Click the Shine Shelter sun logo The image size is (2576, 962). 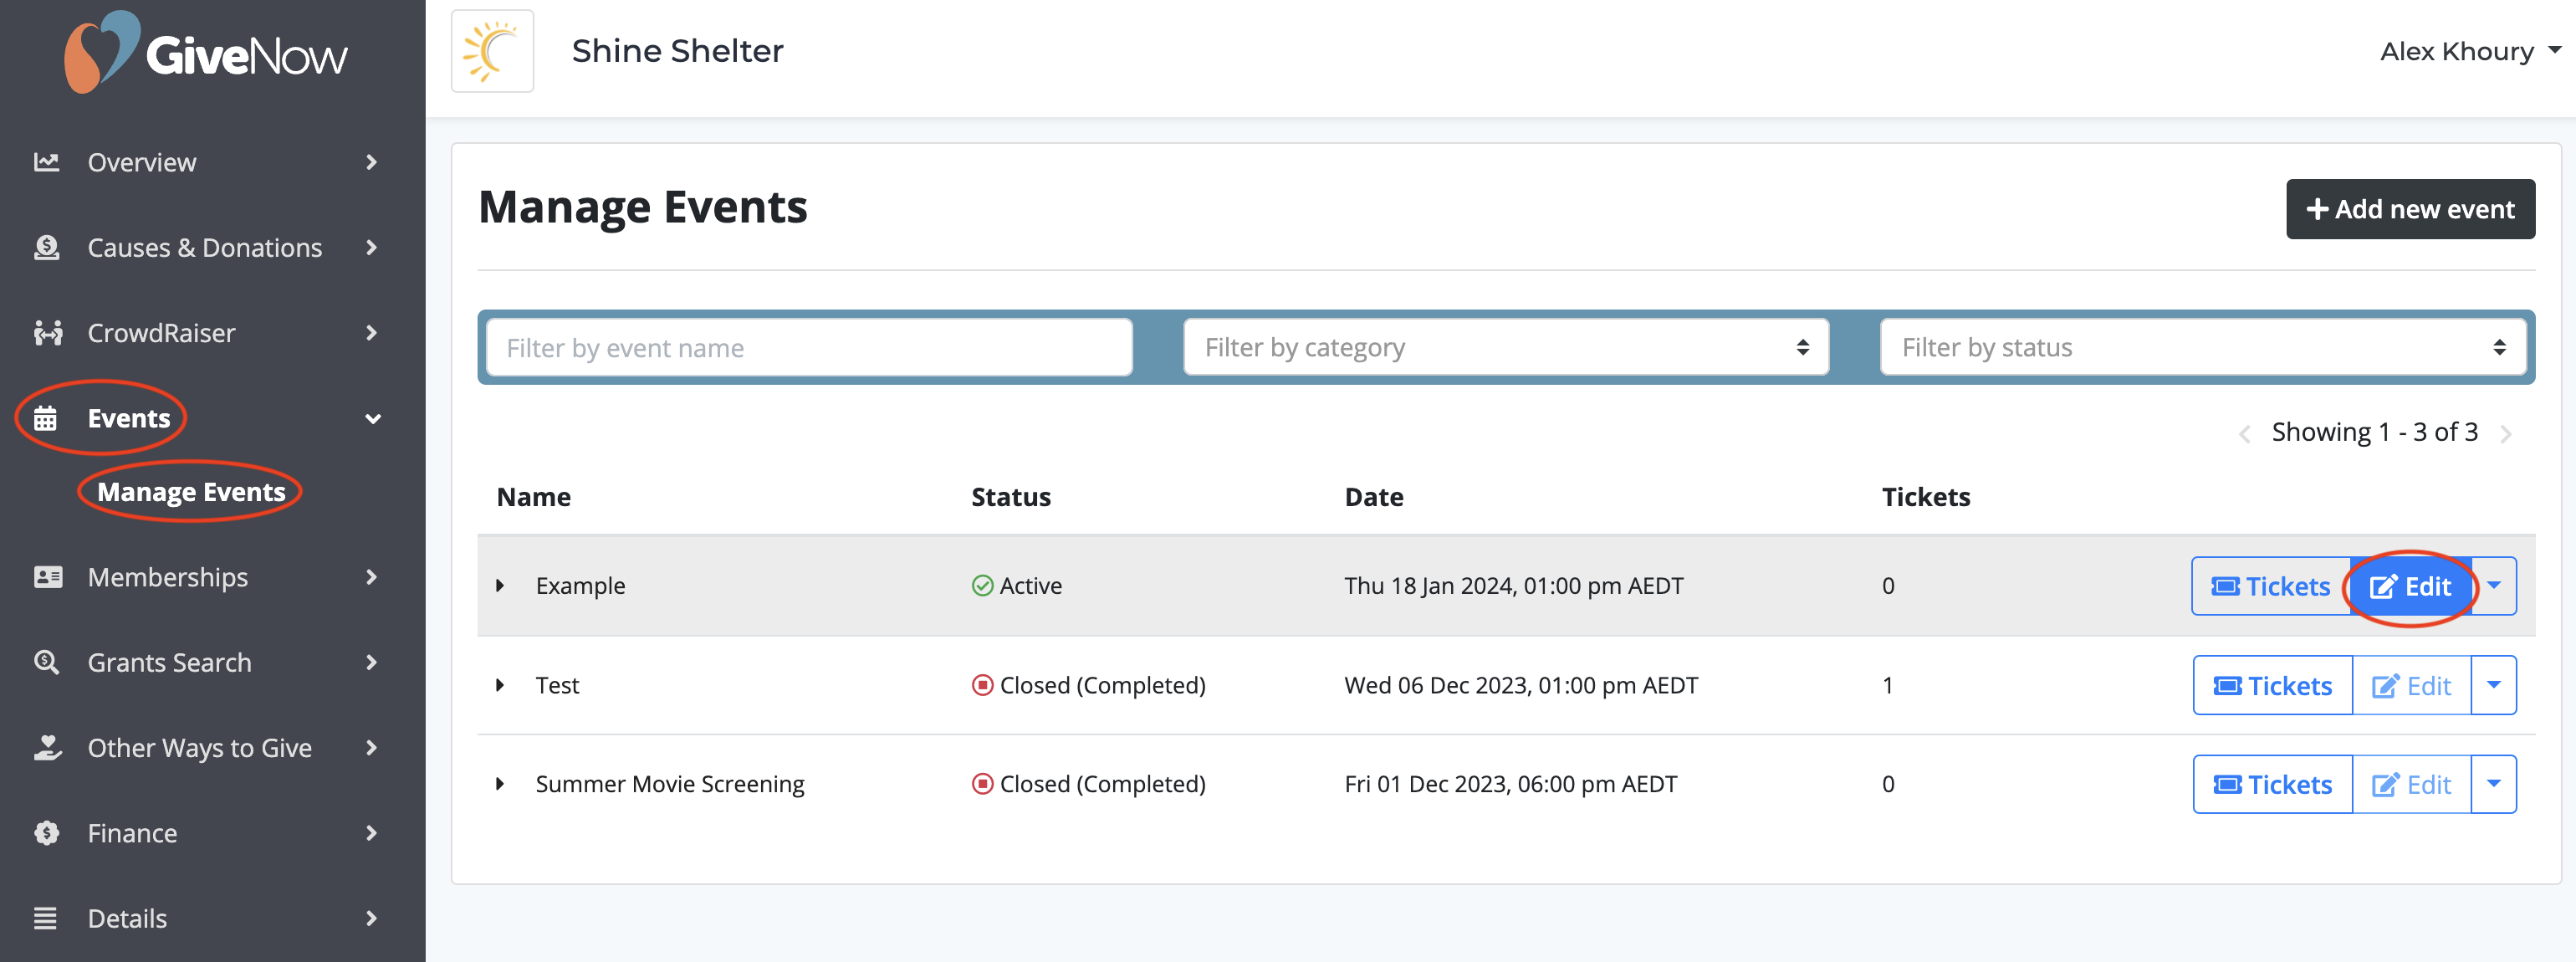492,52
